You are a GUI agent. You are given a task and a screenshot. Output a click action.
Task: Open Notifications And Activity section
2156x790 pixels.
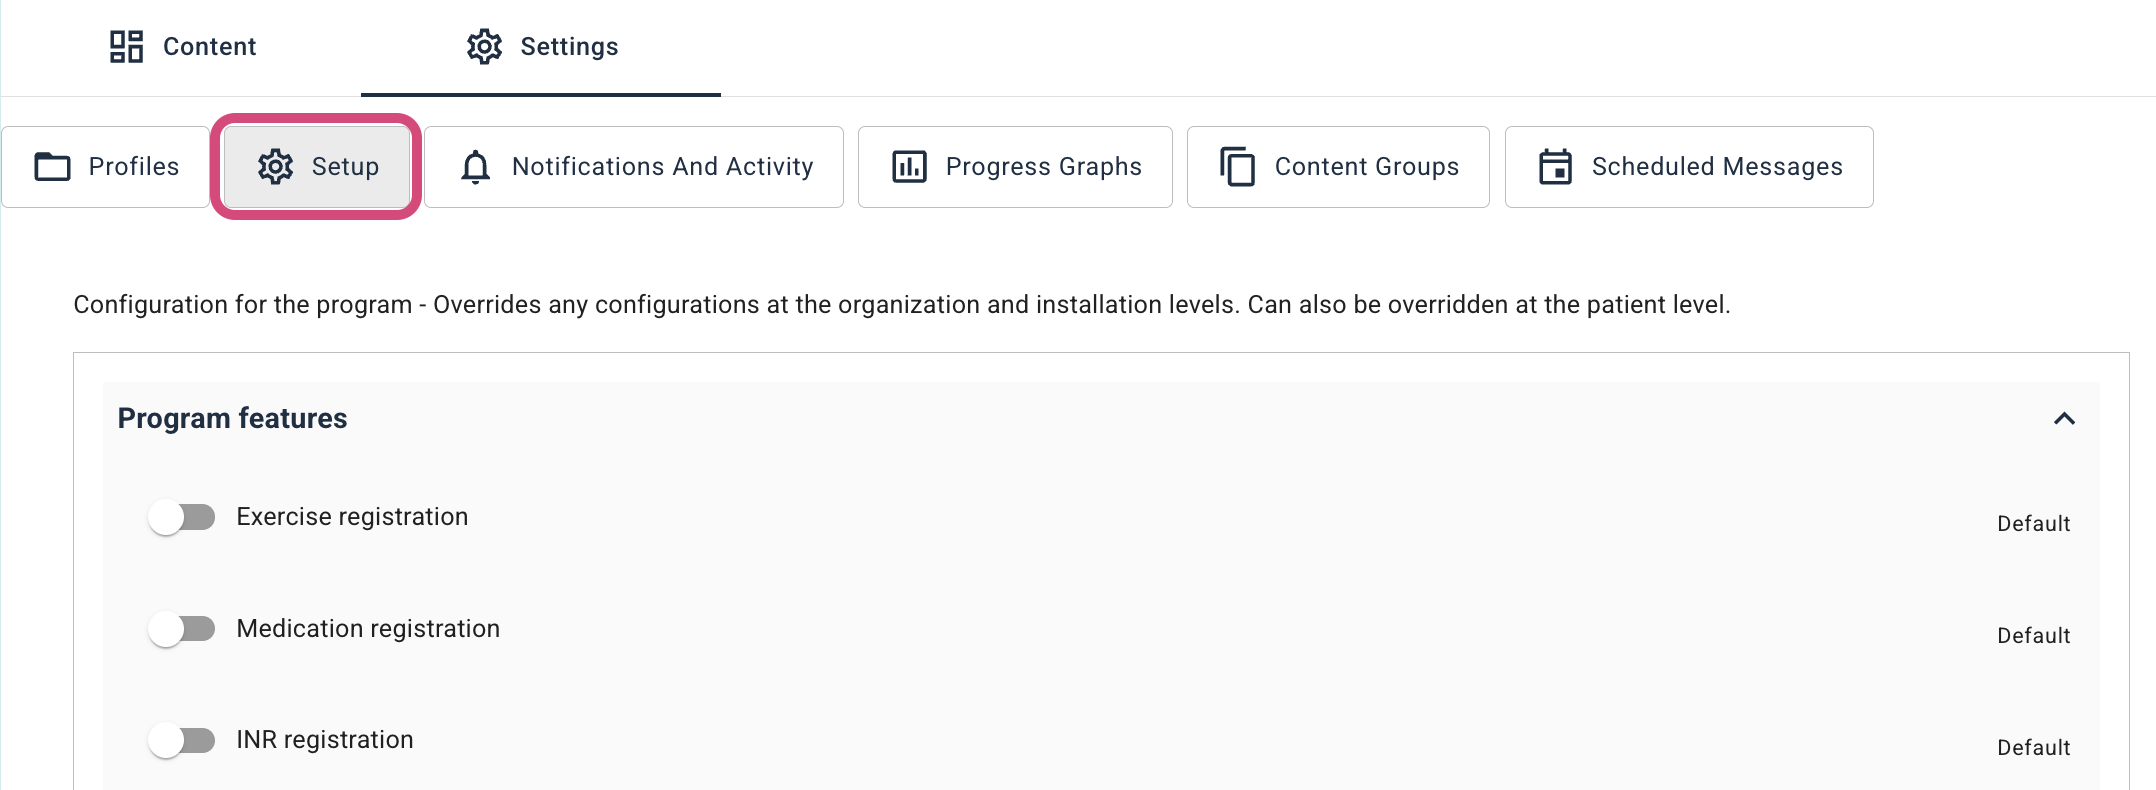[x=634, y=167]
